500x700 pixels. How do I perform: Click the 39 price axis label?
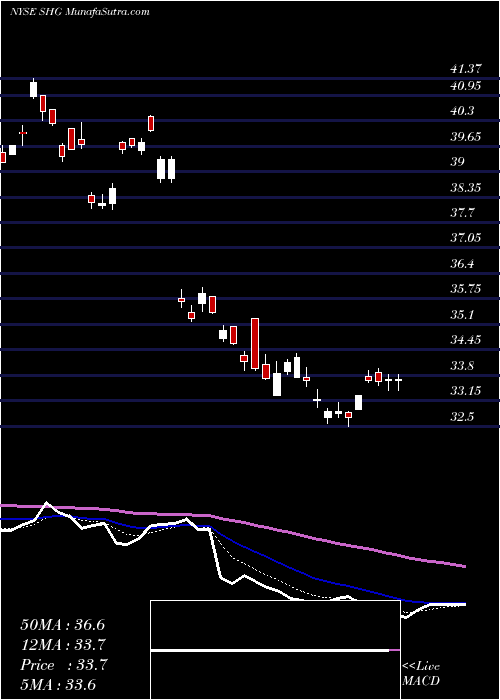(x=458, y=162)
